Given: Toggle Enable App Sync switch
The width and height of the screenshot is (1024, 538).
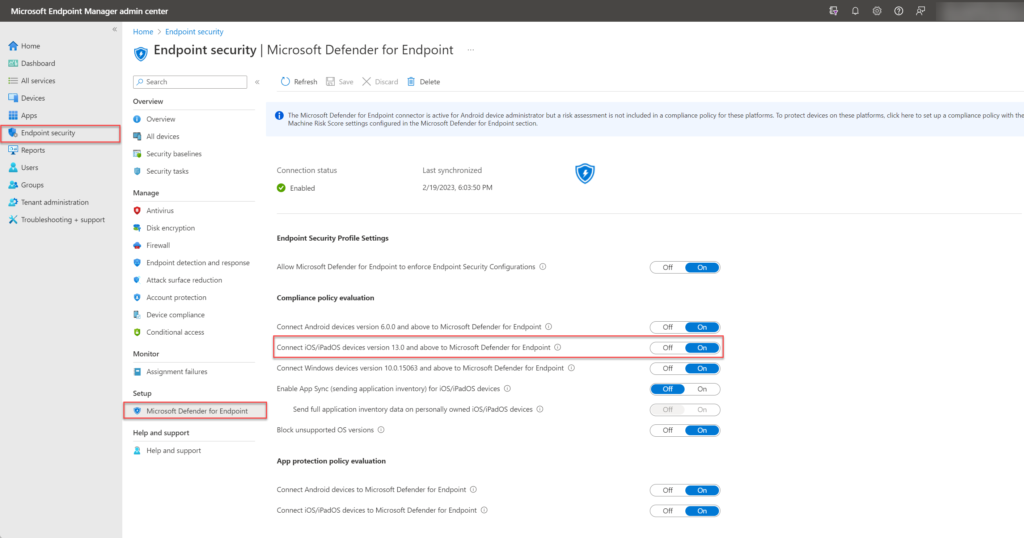Looking at the screenshot, I should [x=684, y=389].
